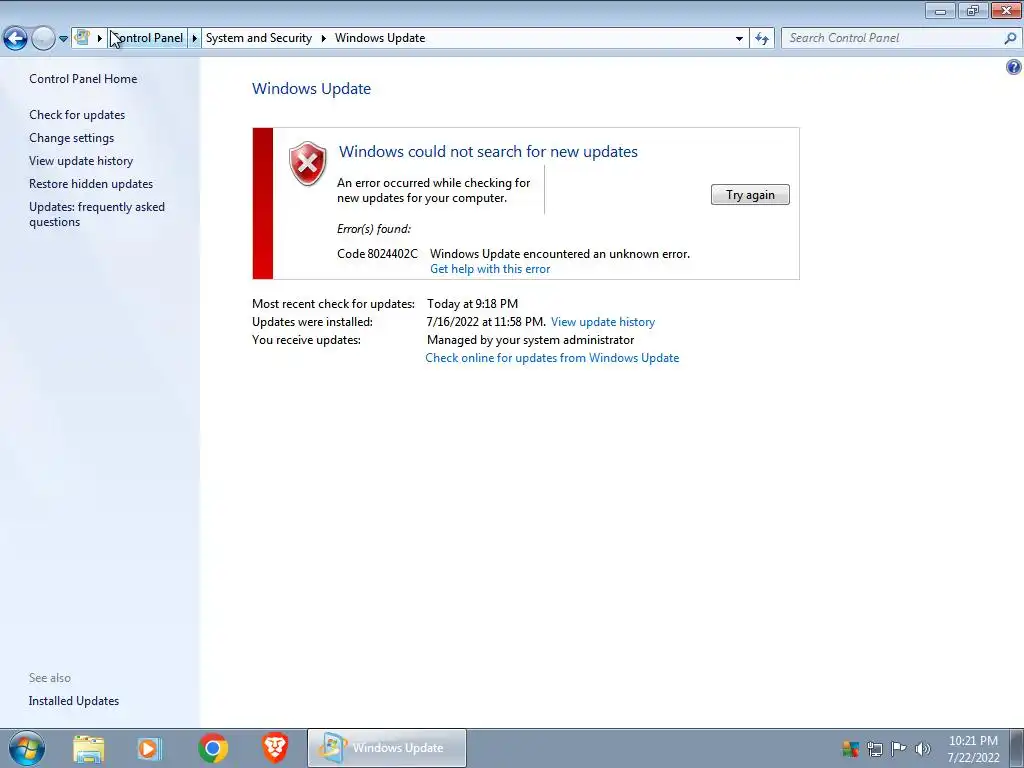
Task: Click the volume speaker tray icon
Action: click(923, 748)
